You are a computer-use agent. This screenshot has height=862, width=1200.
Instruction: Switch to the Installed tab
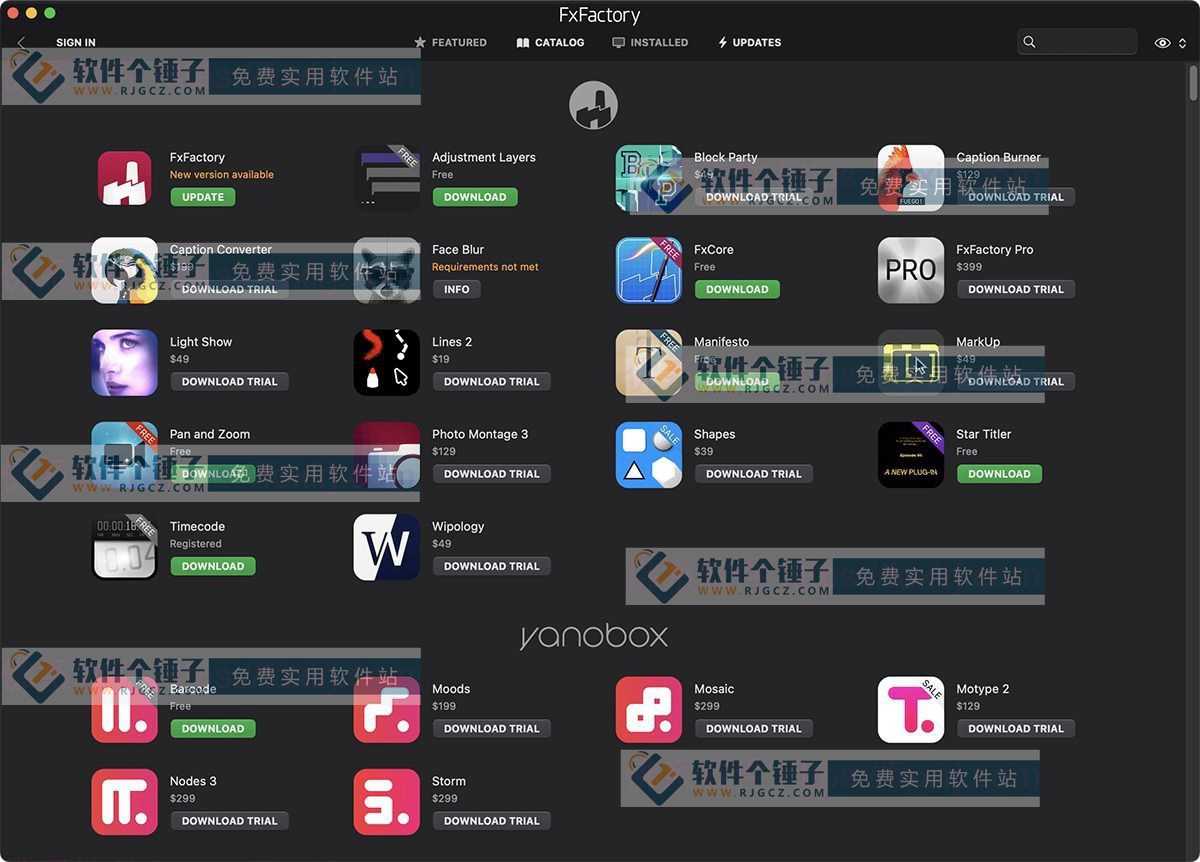(650, 42)
